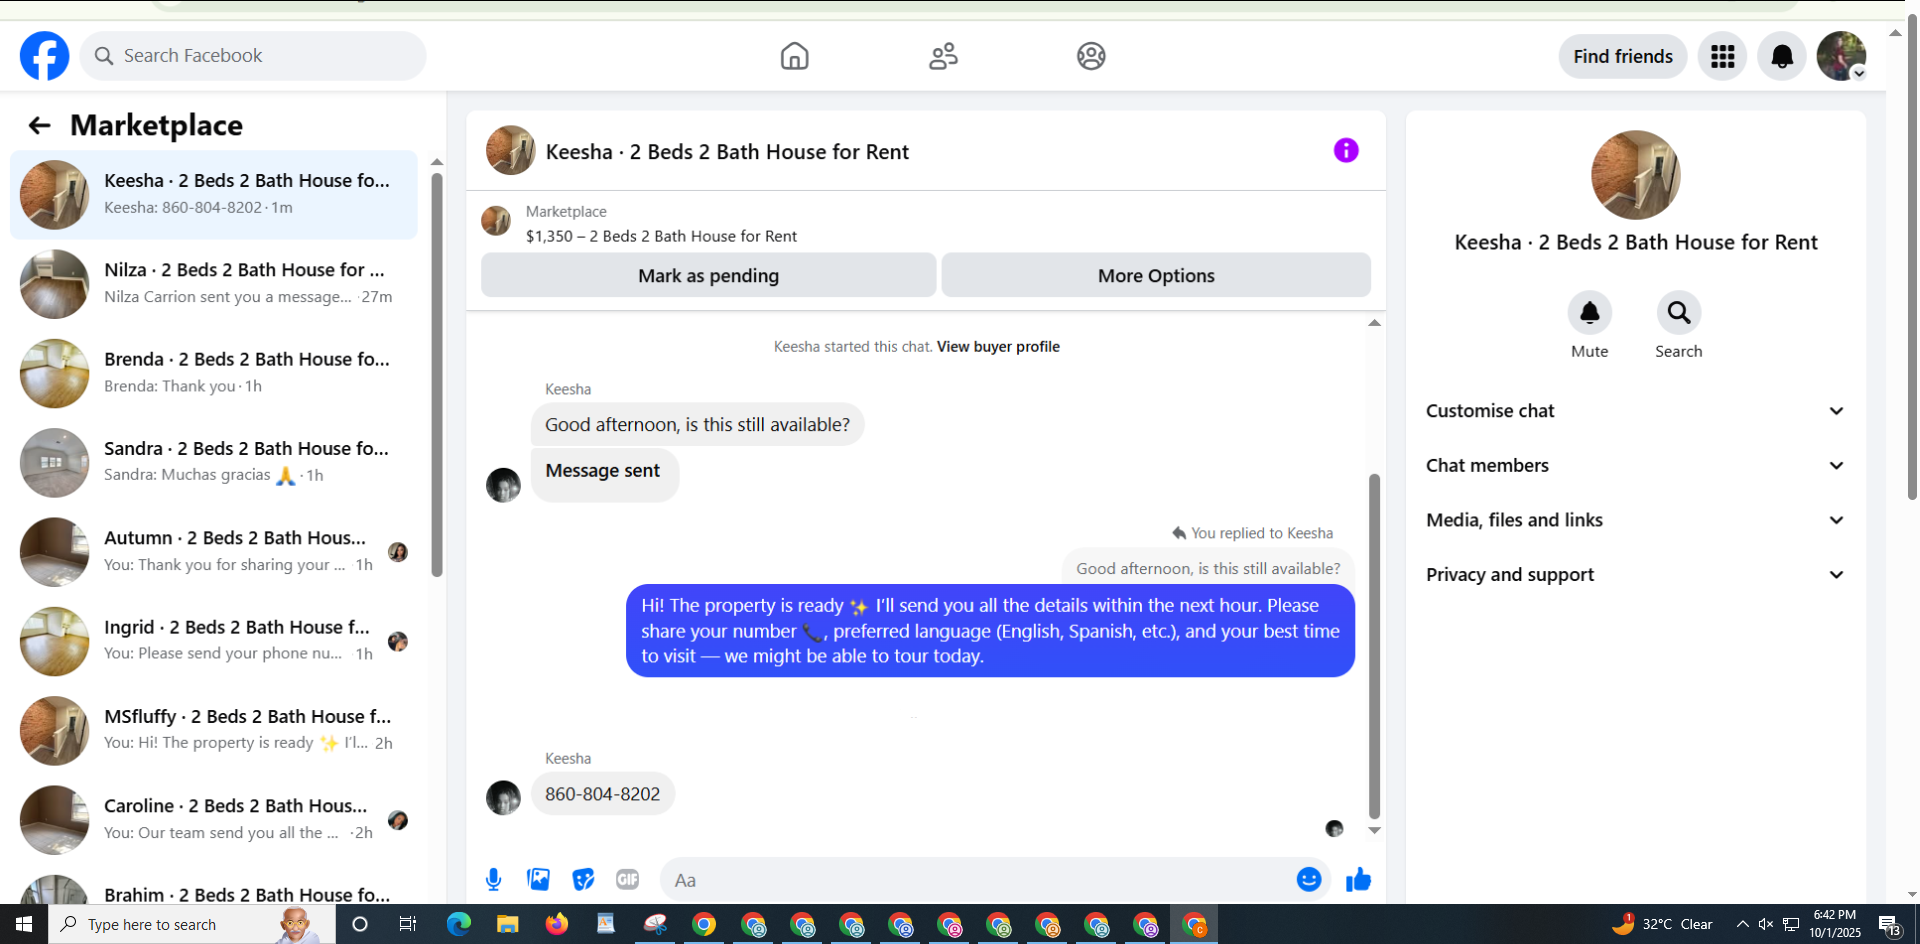
Task: Click the Message sent bubble
Action: click(x=605, y=475)
